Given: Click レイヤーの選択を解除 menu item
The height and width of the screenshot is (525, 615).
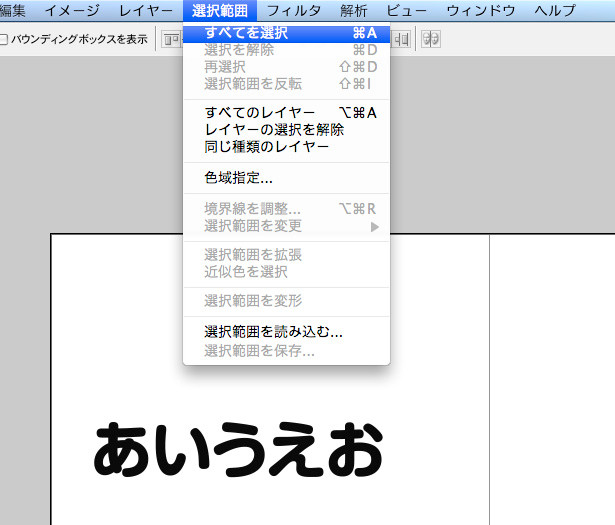Looking at the screenshot, I should pos(286,129).
